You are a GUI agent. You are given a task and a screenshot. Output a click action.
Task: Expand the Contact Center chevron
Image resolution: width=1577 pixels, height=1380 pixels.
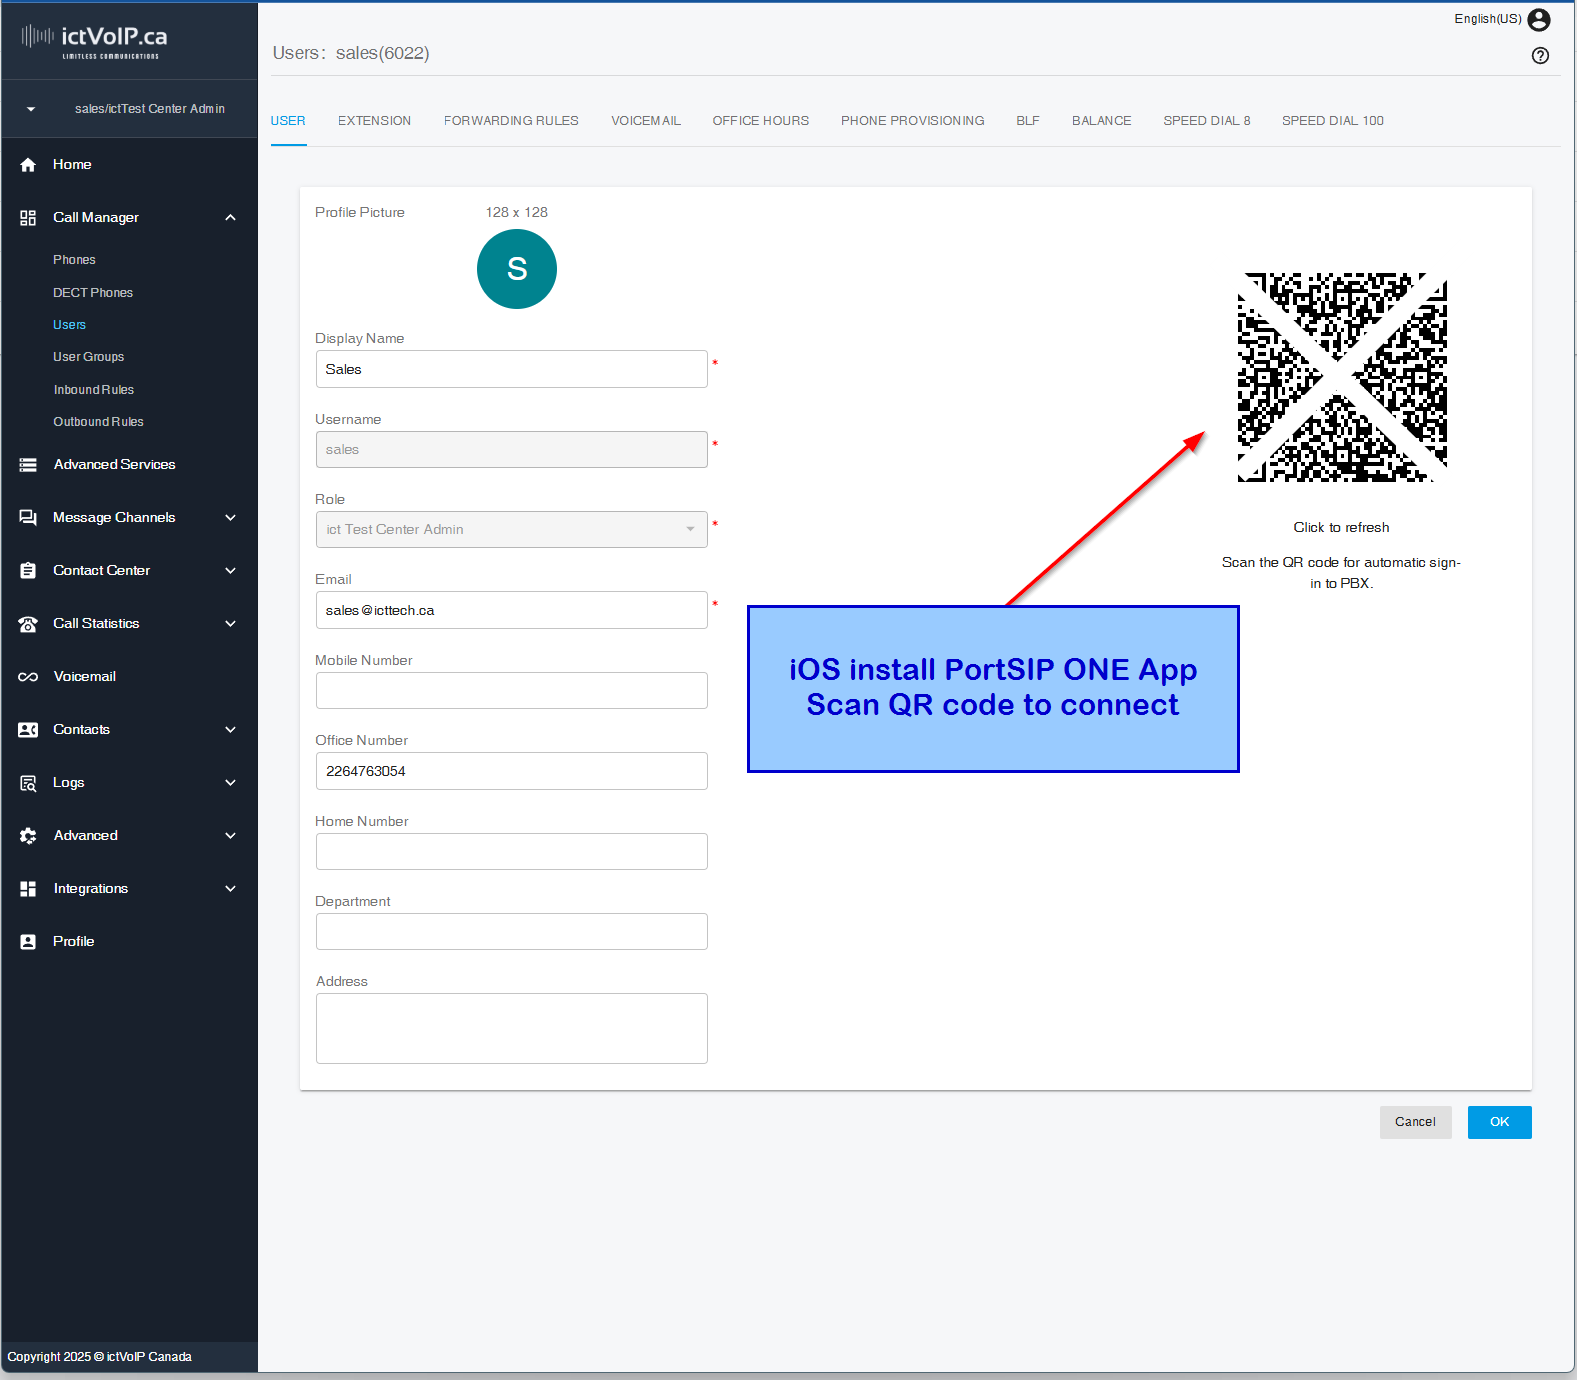coord(231,571)
